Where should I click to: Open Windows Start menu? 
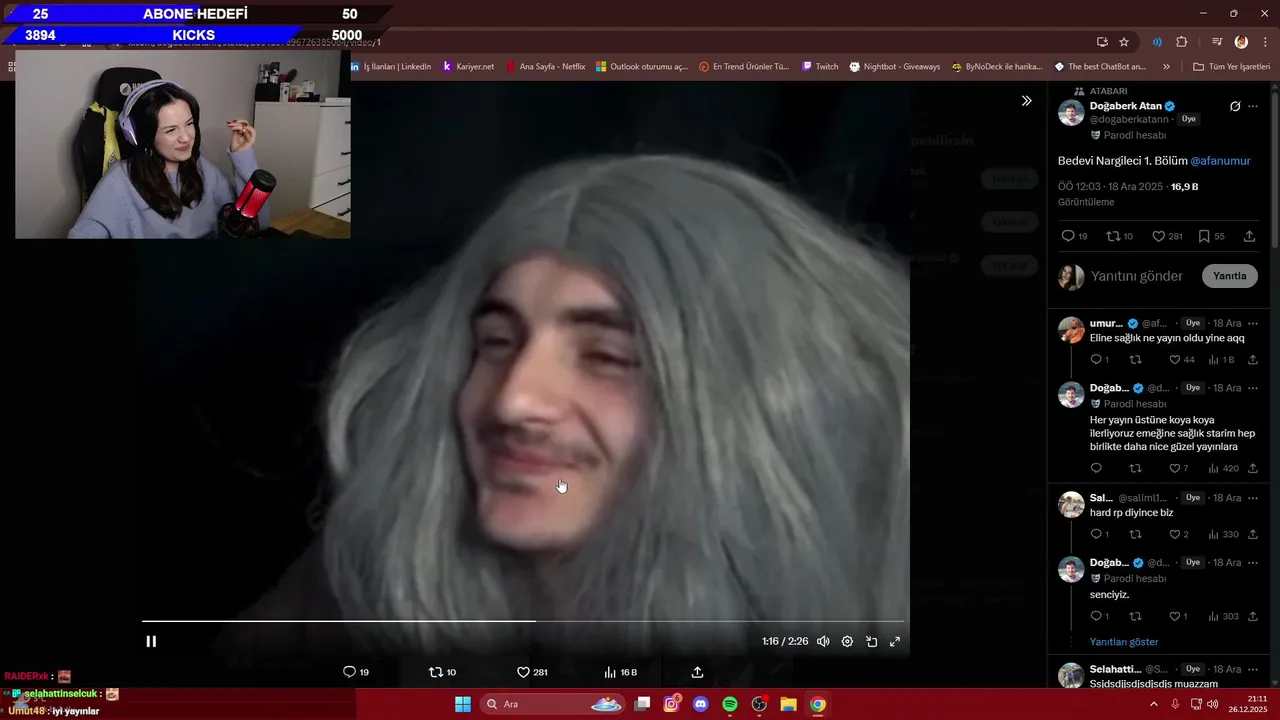pos(463,704)
